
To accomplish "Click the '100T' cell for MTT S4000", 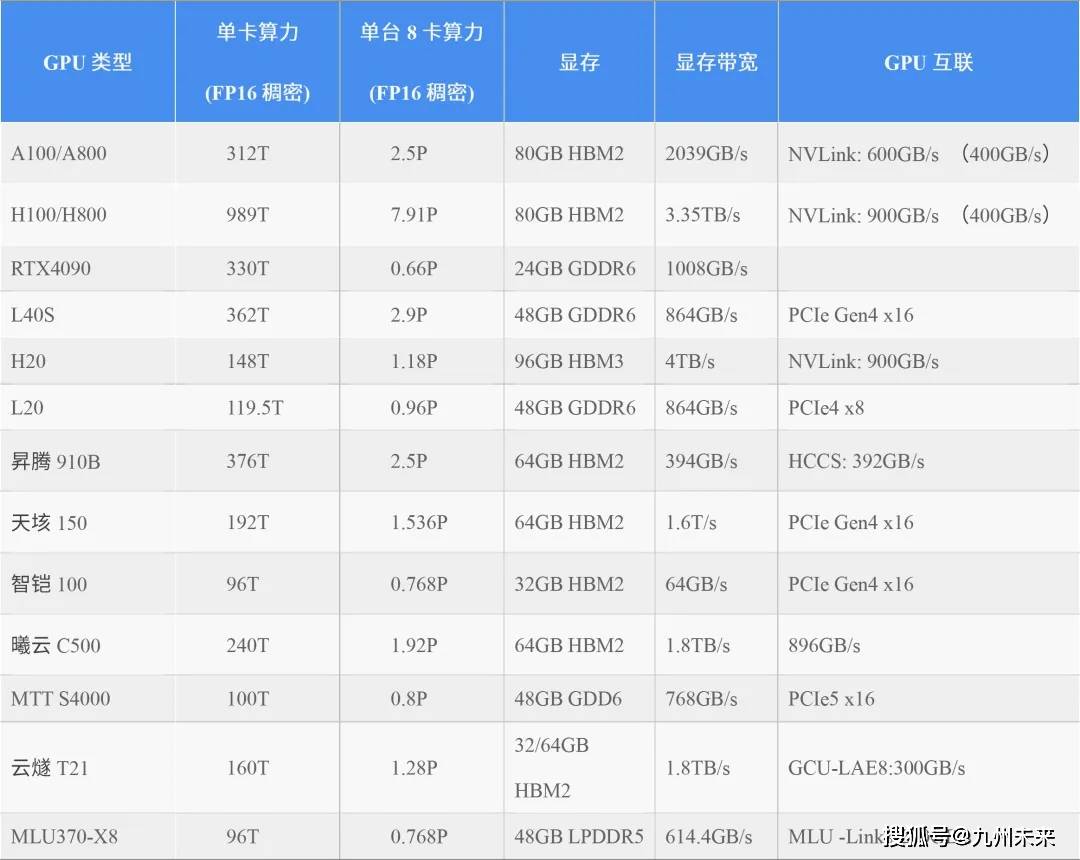I will 248,698.
